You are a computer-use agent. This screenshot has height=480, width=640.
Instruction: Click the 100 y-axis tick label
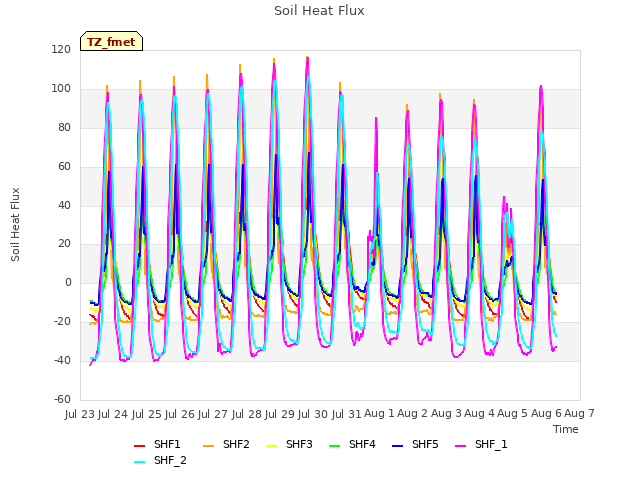click(61, 89)
